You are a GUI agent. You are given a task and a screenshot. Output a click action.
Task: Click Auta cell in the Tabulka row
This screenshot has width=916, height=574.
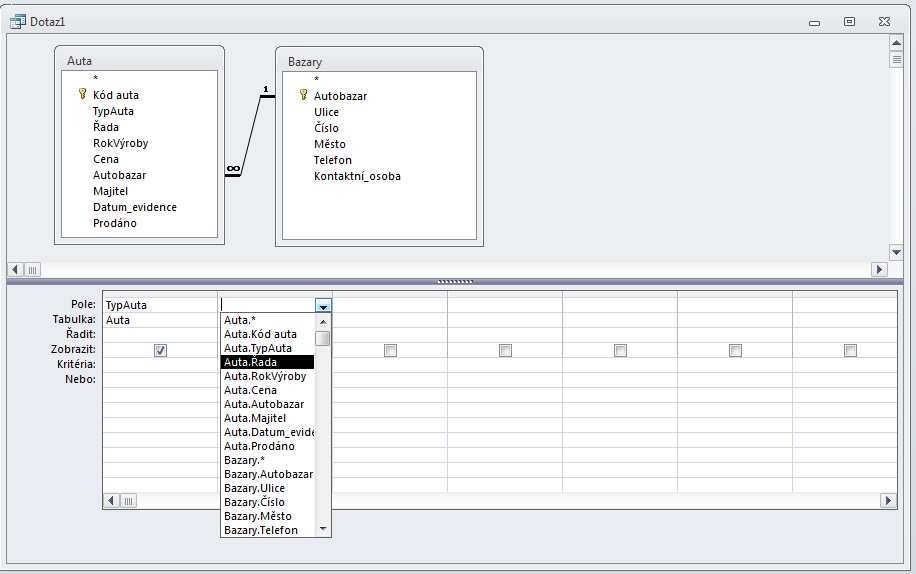(160, 320)
